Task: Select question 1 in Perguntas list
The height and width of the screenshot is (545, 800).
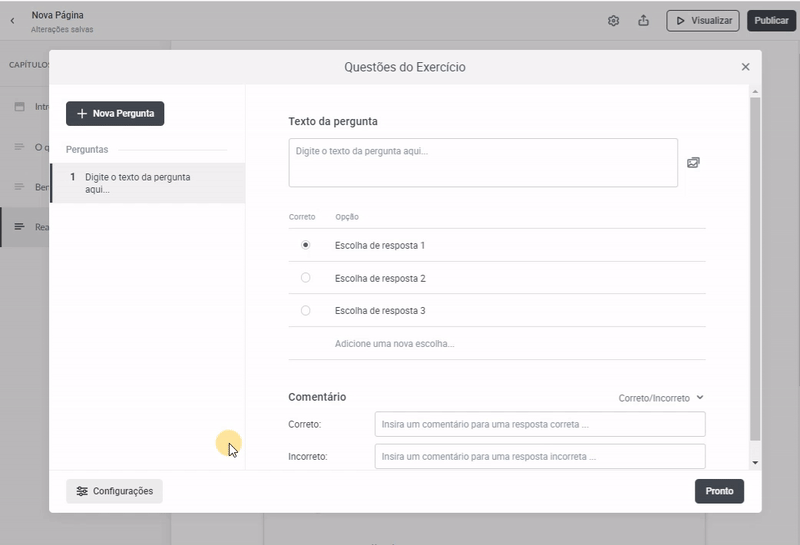Action: point(147,183)
